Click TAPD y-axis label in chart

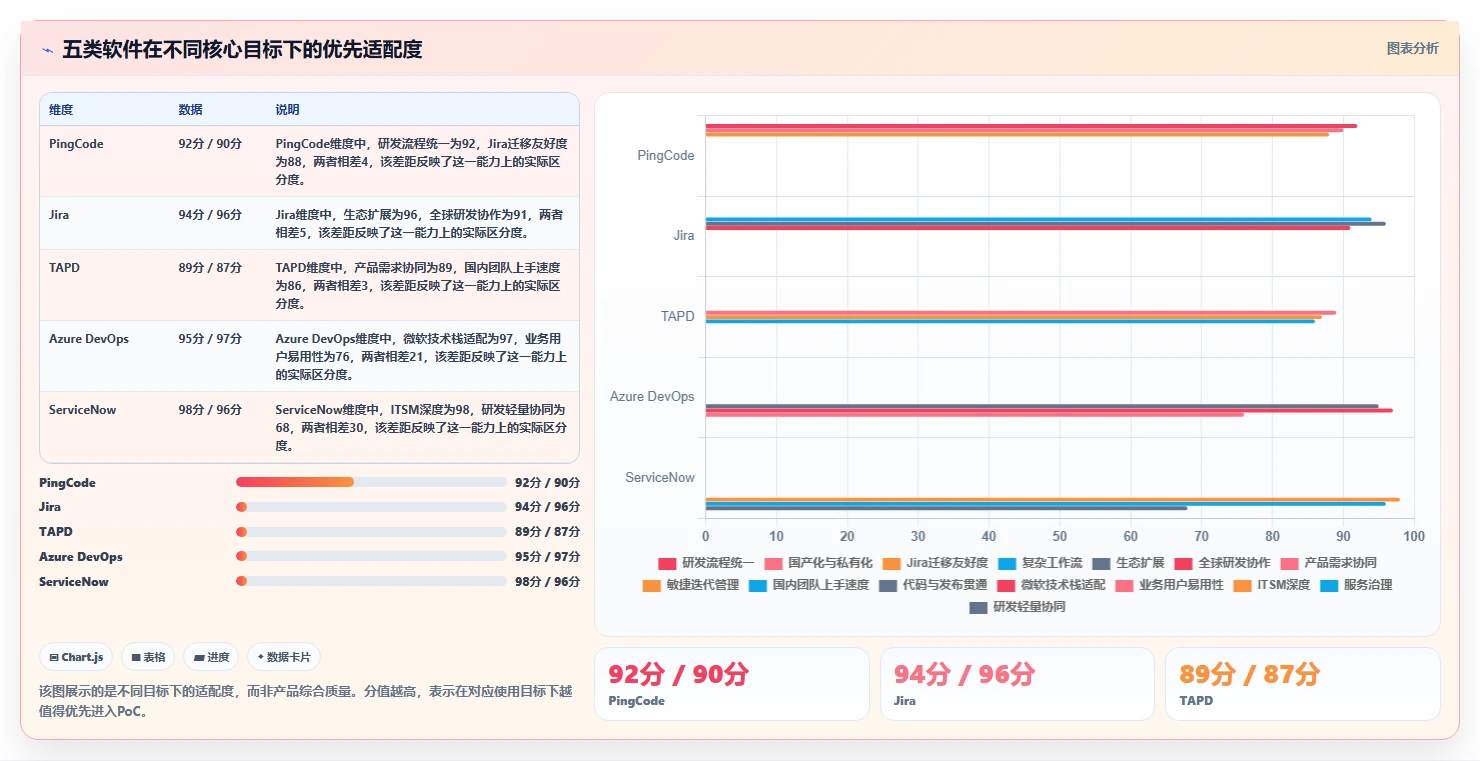click(678, 316)
